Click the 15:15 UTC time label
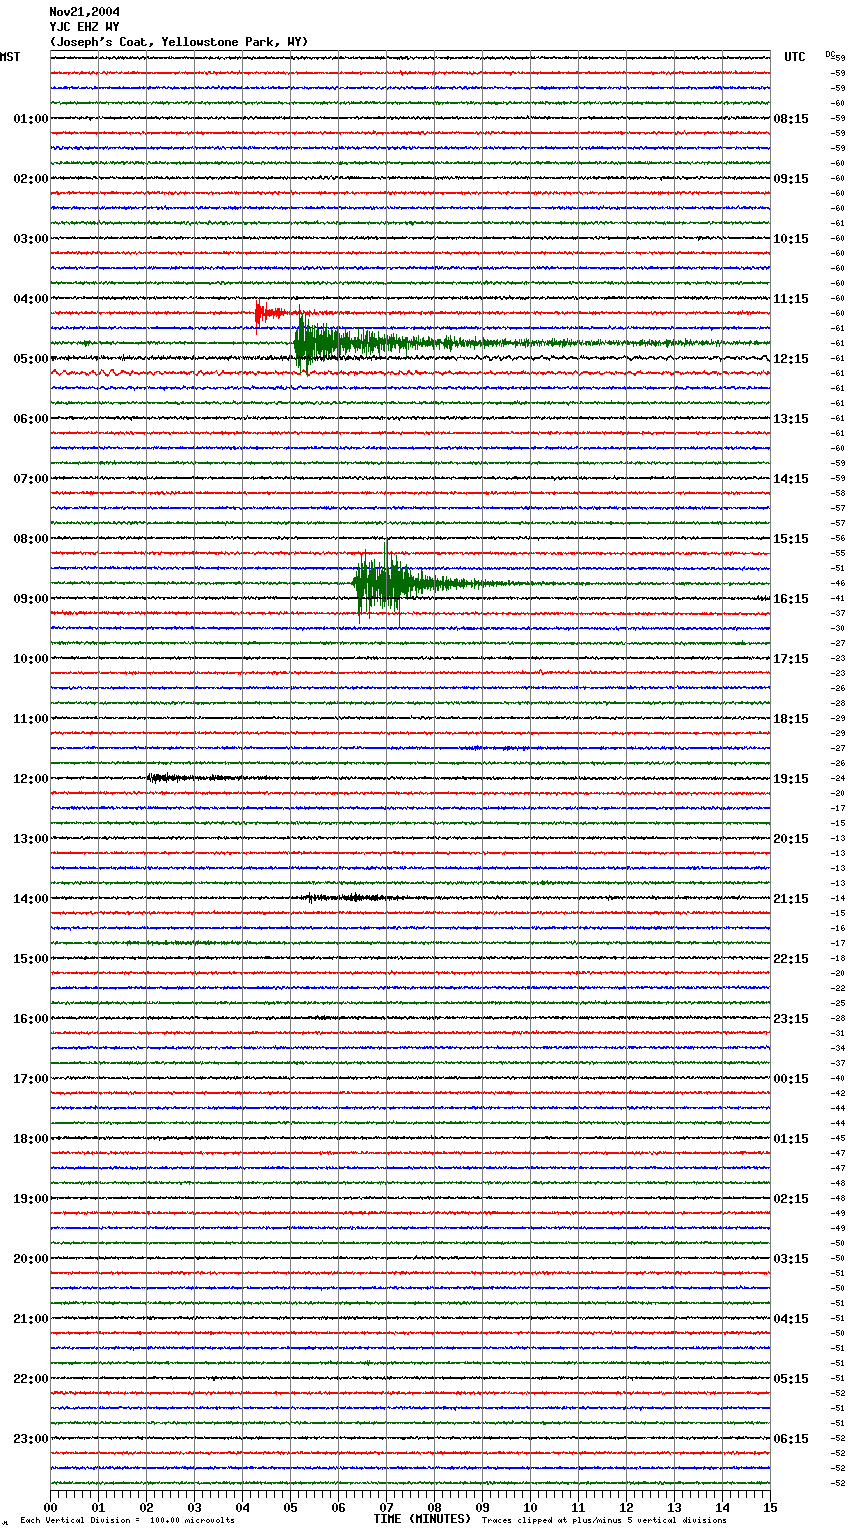The width and height of the screenshot is (850, 1534). point(791,539)
